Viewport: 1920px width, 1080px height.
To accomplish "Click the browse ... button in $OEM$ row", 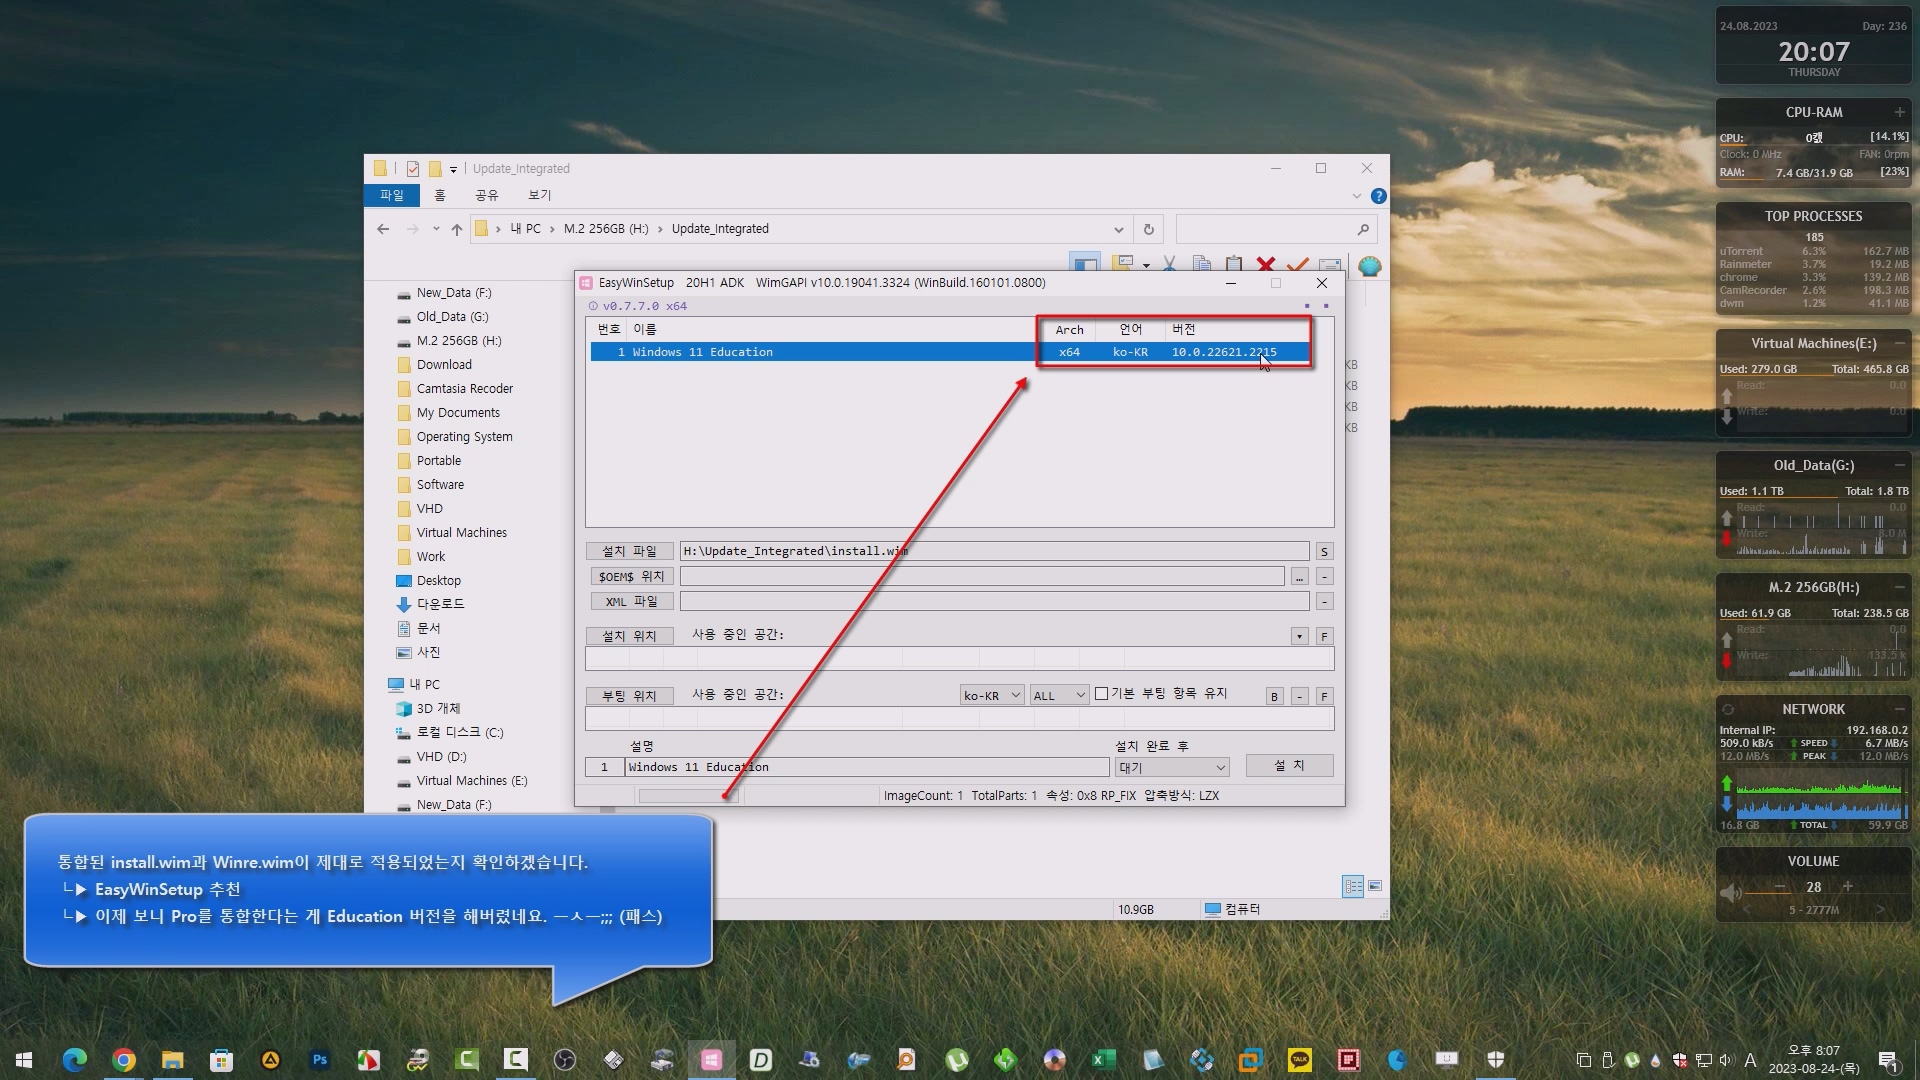I will 1299,577.
